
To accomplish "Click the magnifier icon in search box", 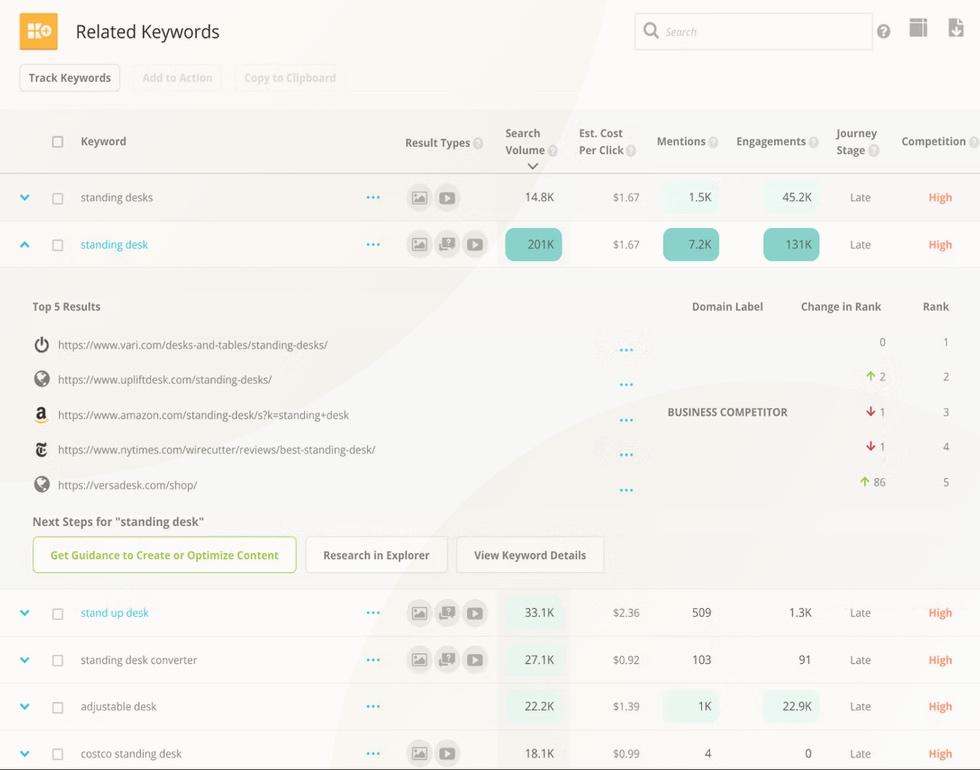I will point(651,31).
